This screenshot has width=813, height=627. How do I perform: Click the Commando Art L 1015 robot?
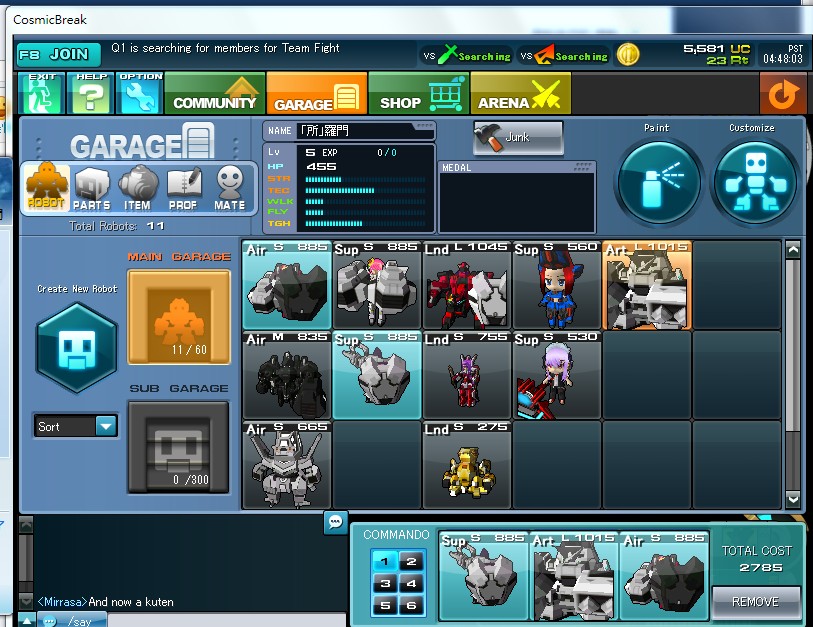point(574,576)
